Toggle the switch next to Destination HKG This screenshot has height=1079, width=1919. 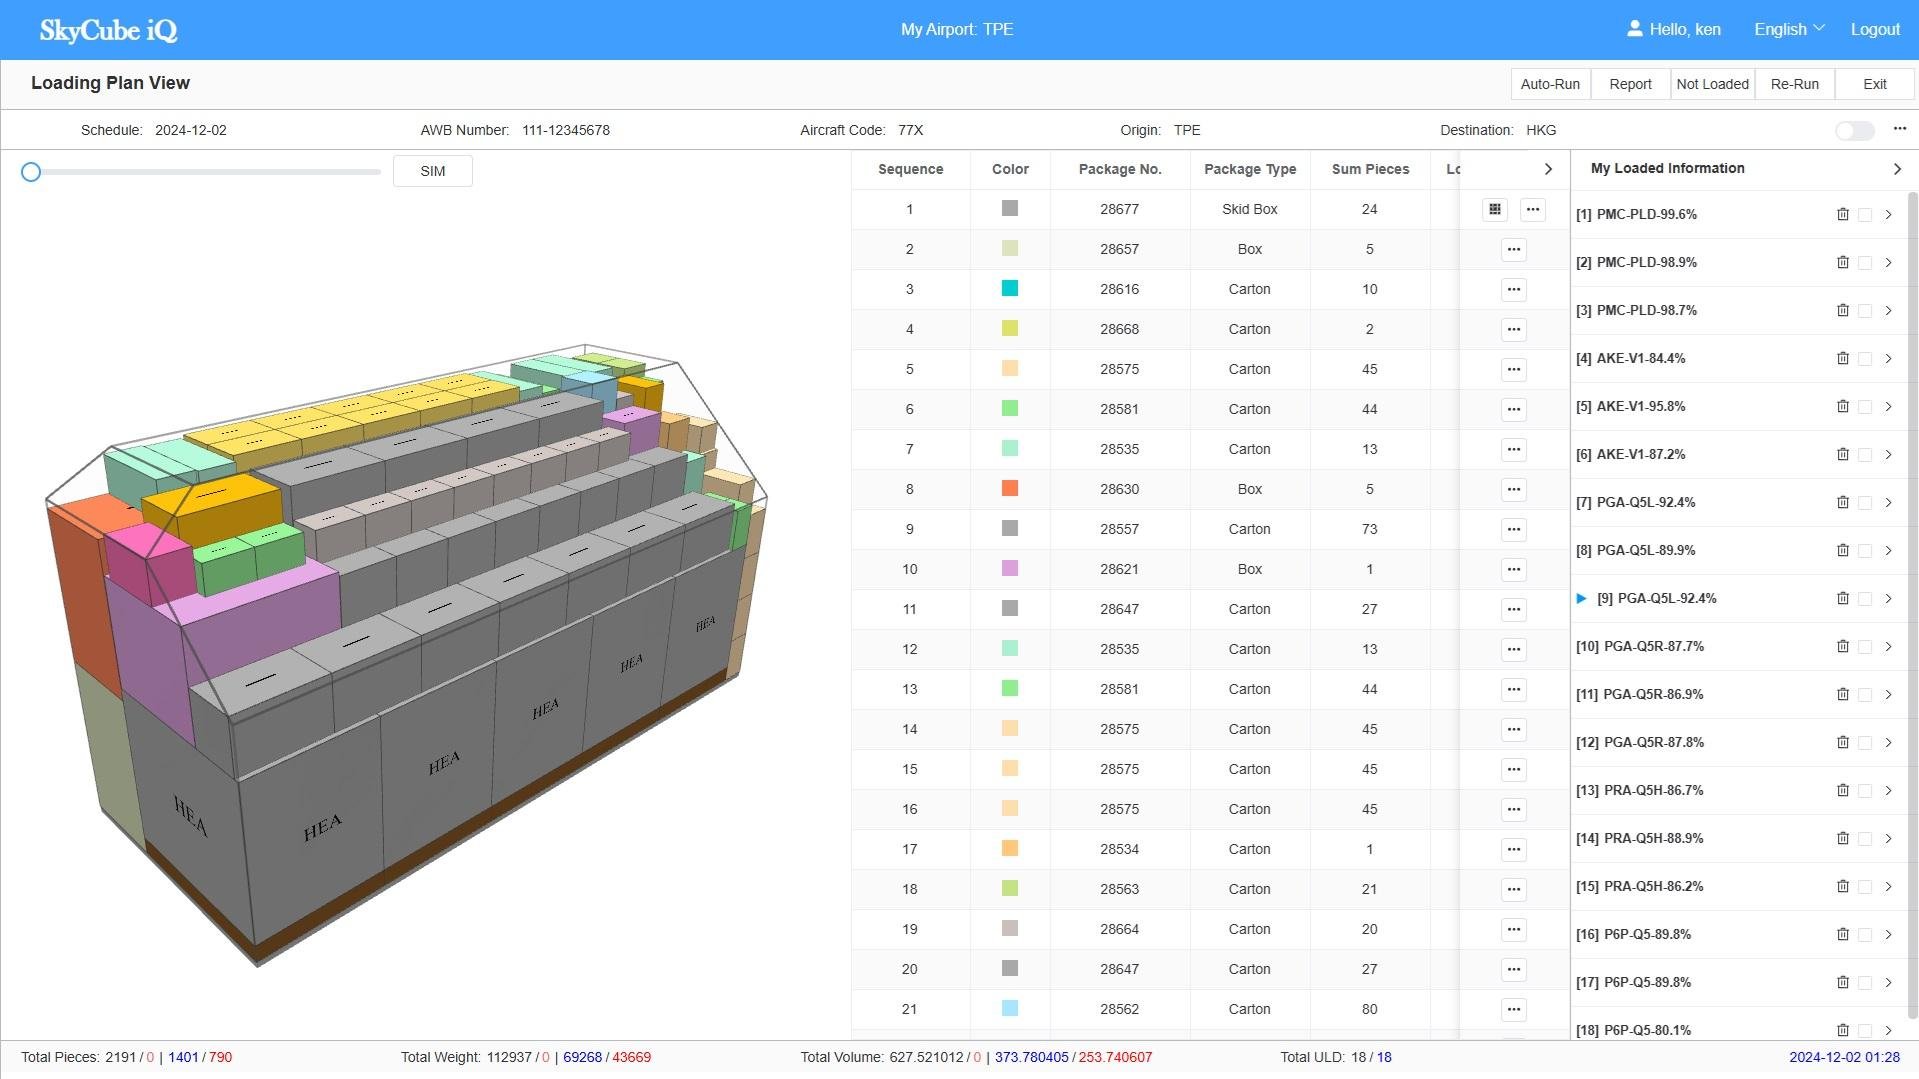point(1854,131)
